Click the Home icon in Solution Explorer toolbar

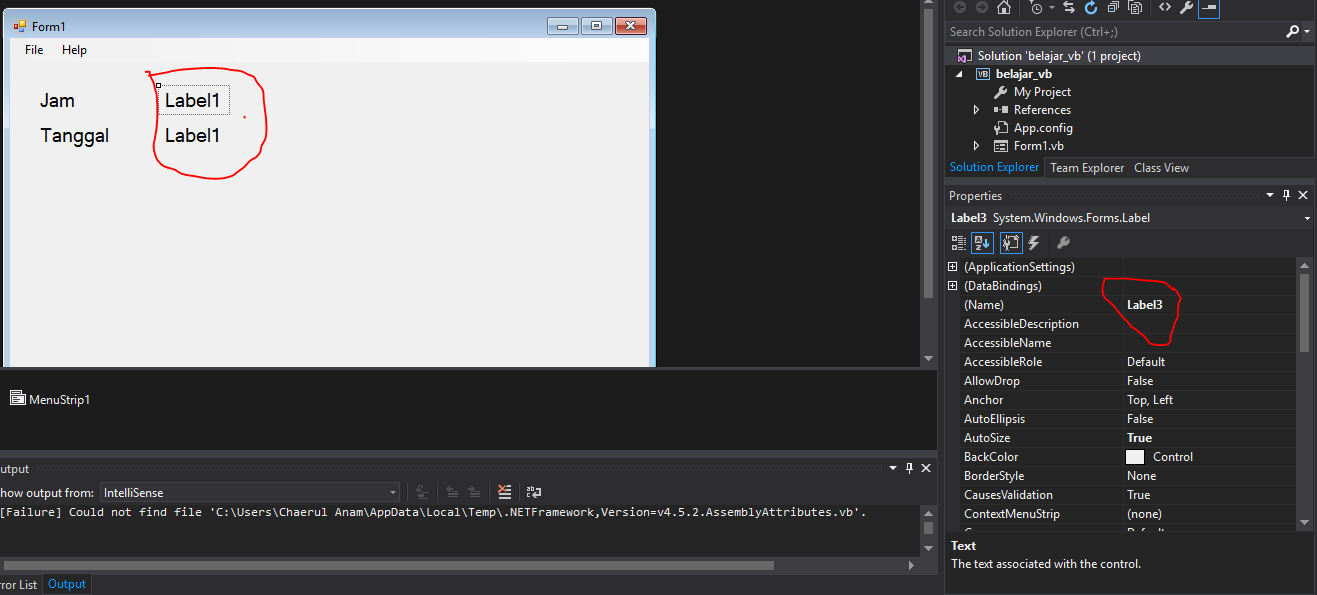coord(1004,8)
